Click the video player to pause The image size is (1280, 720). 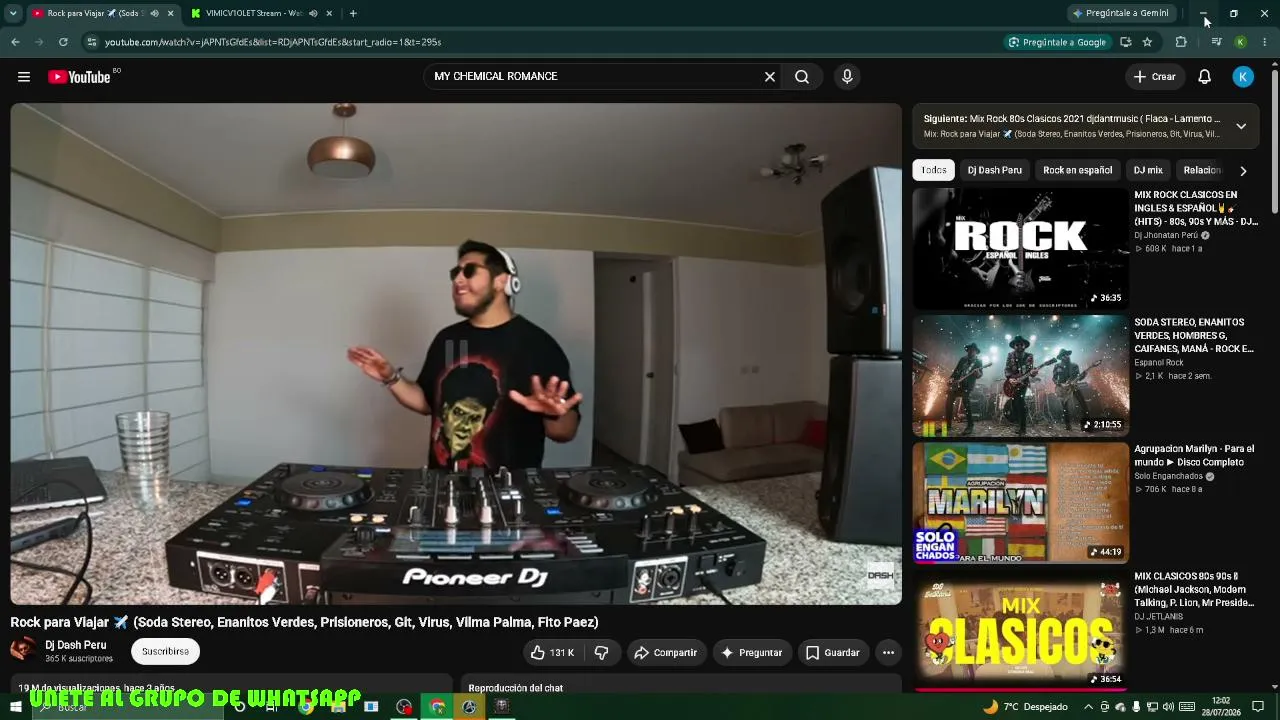click(456, 354)
